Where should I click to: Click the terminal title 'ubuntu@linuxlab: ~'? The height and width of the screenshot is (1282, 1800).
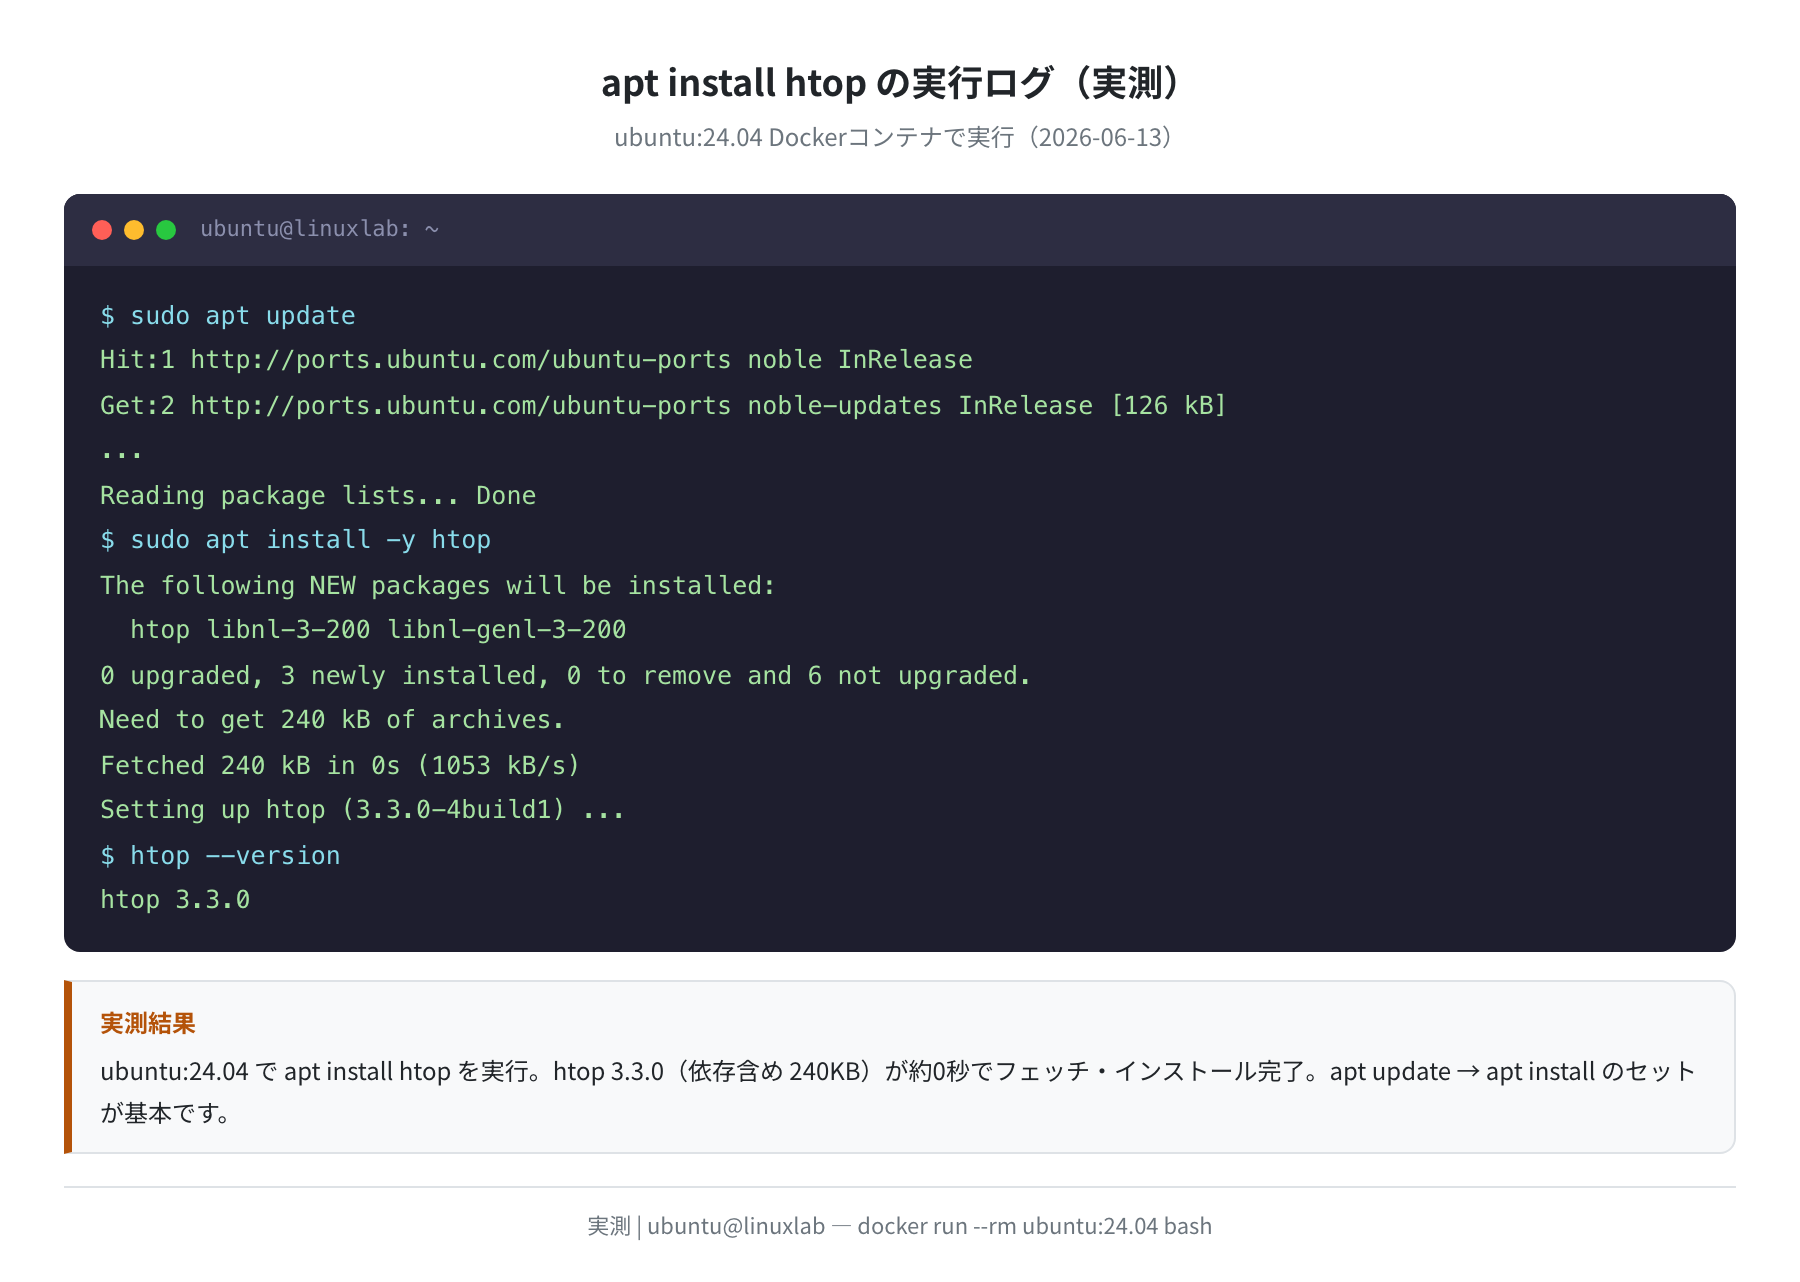pos(320,229)
